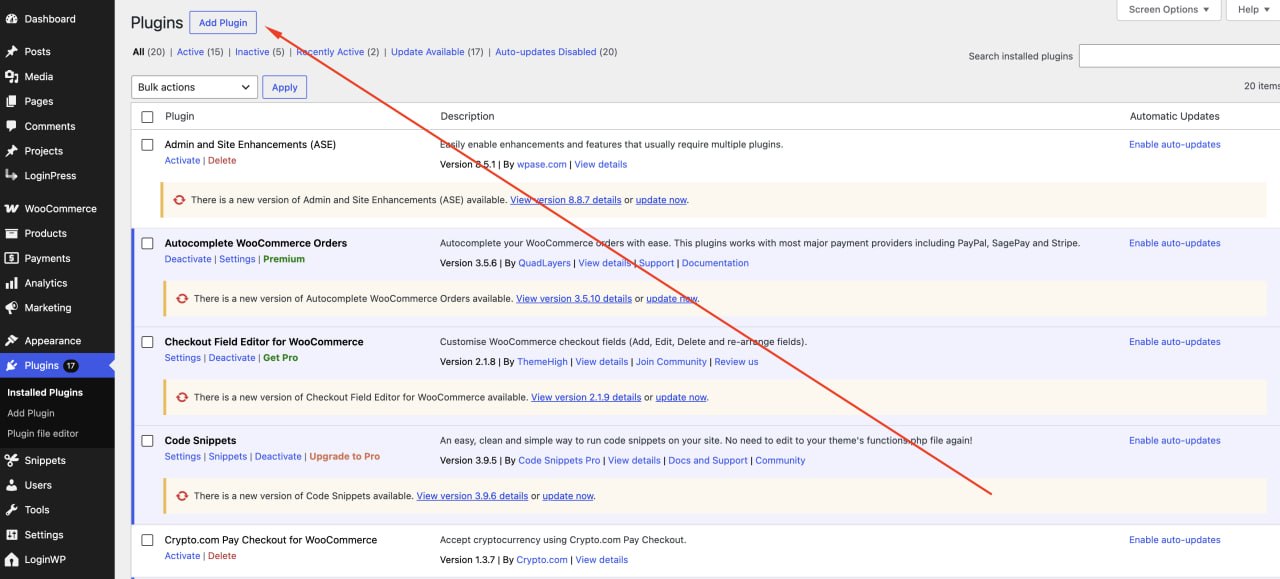Activate the Admin and Site Enhancements plugin

coord(182,161)
